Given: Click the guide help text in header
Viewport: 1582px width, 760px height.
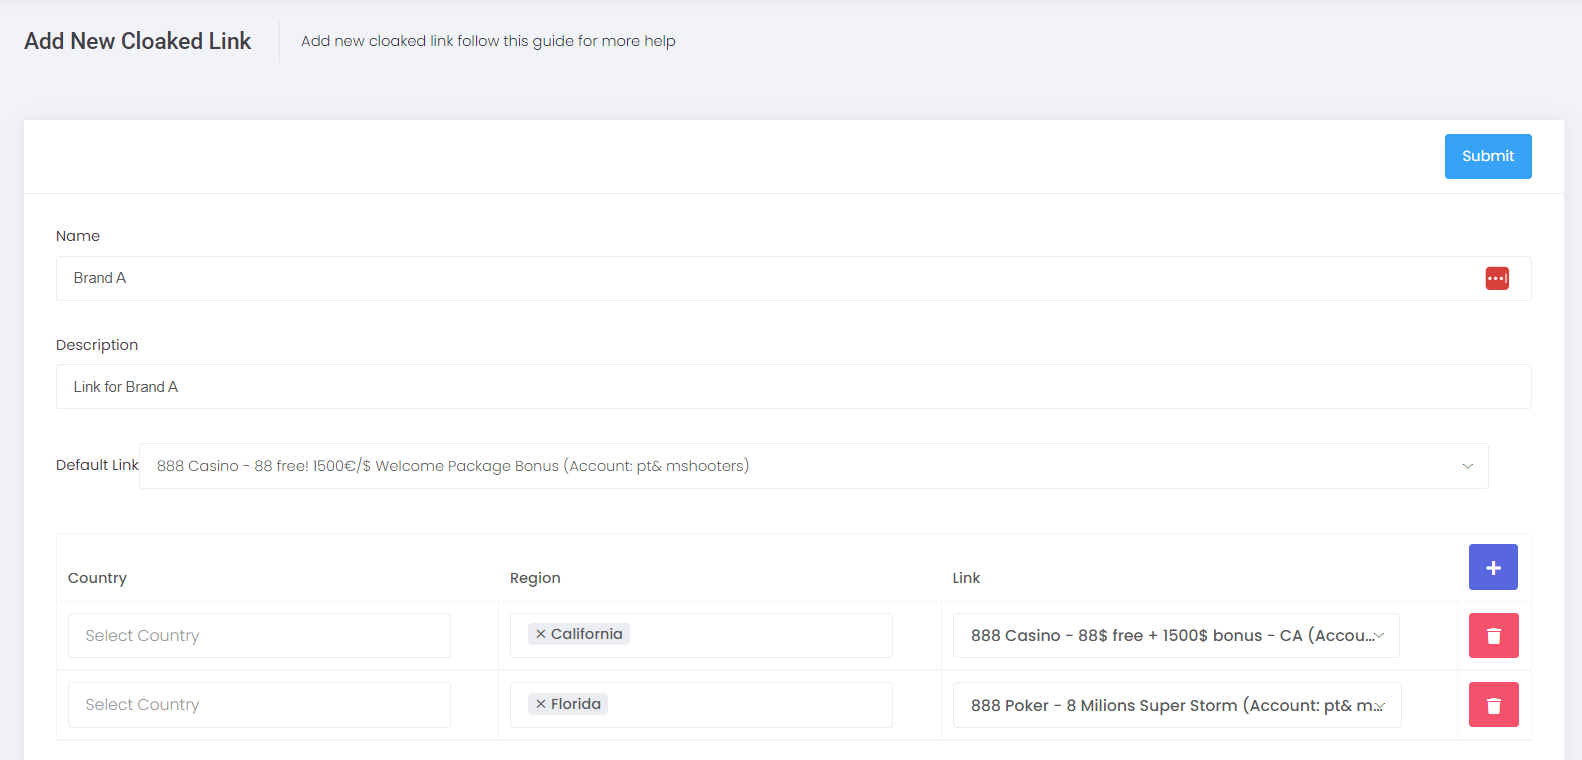Looking at the screenshot, I should (488, 41).
